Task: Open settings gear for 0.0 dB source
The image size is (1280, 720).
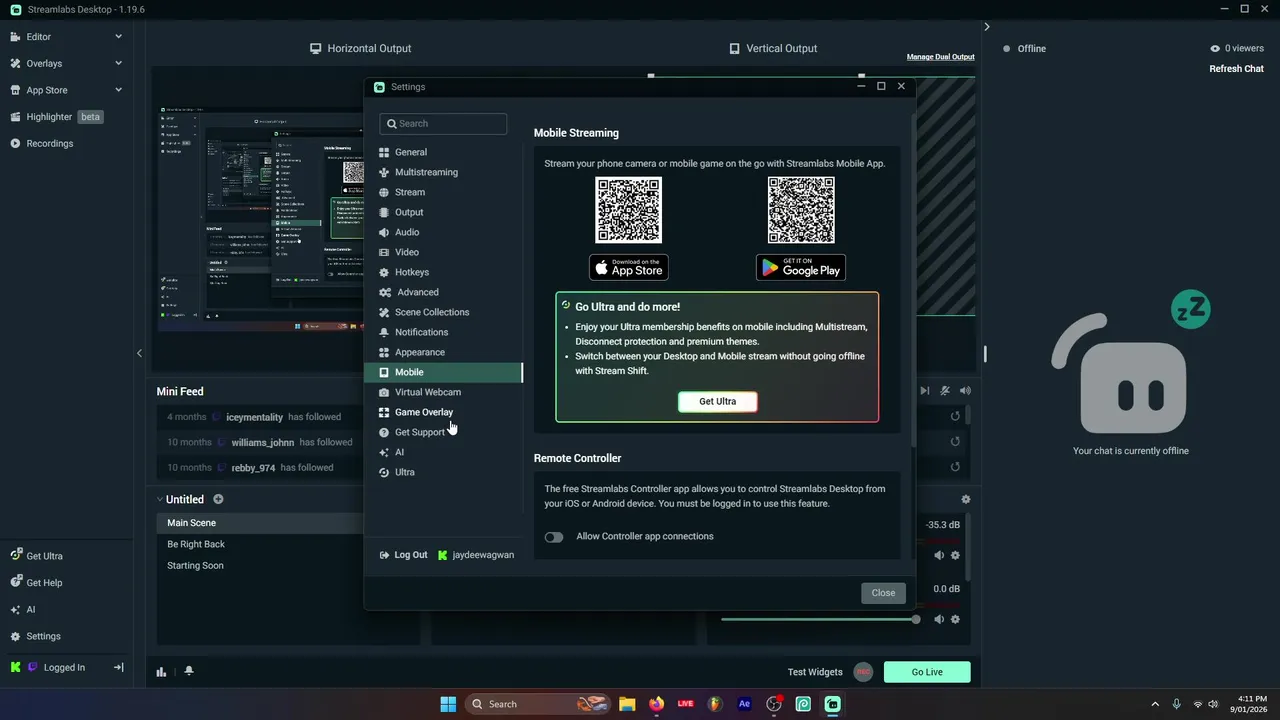Action: (x=955, y=619)
